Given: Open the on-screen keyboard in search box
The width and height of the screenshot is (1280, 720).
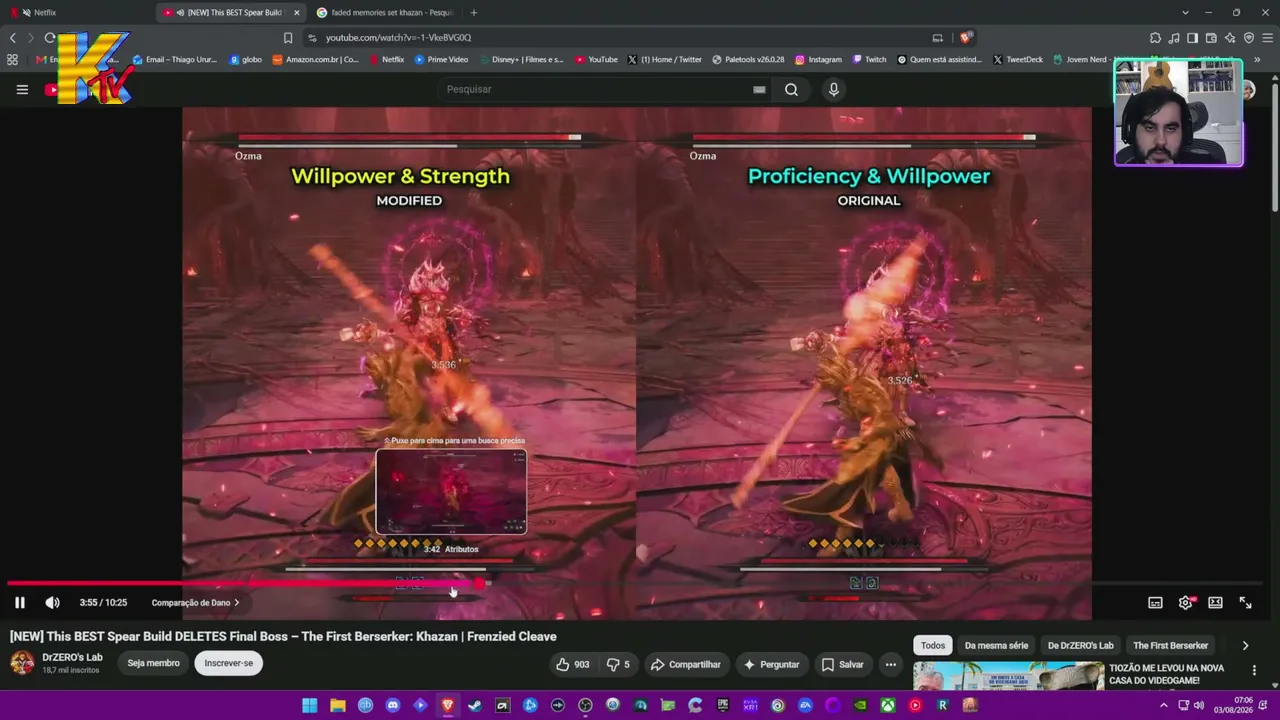Looking at the screenshot, I should (759, 89).
